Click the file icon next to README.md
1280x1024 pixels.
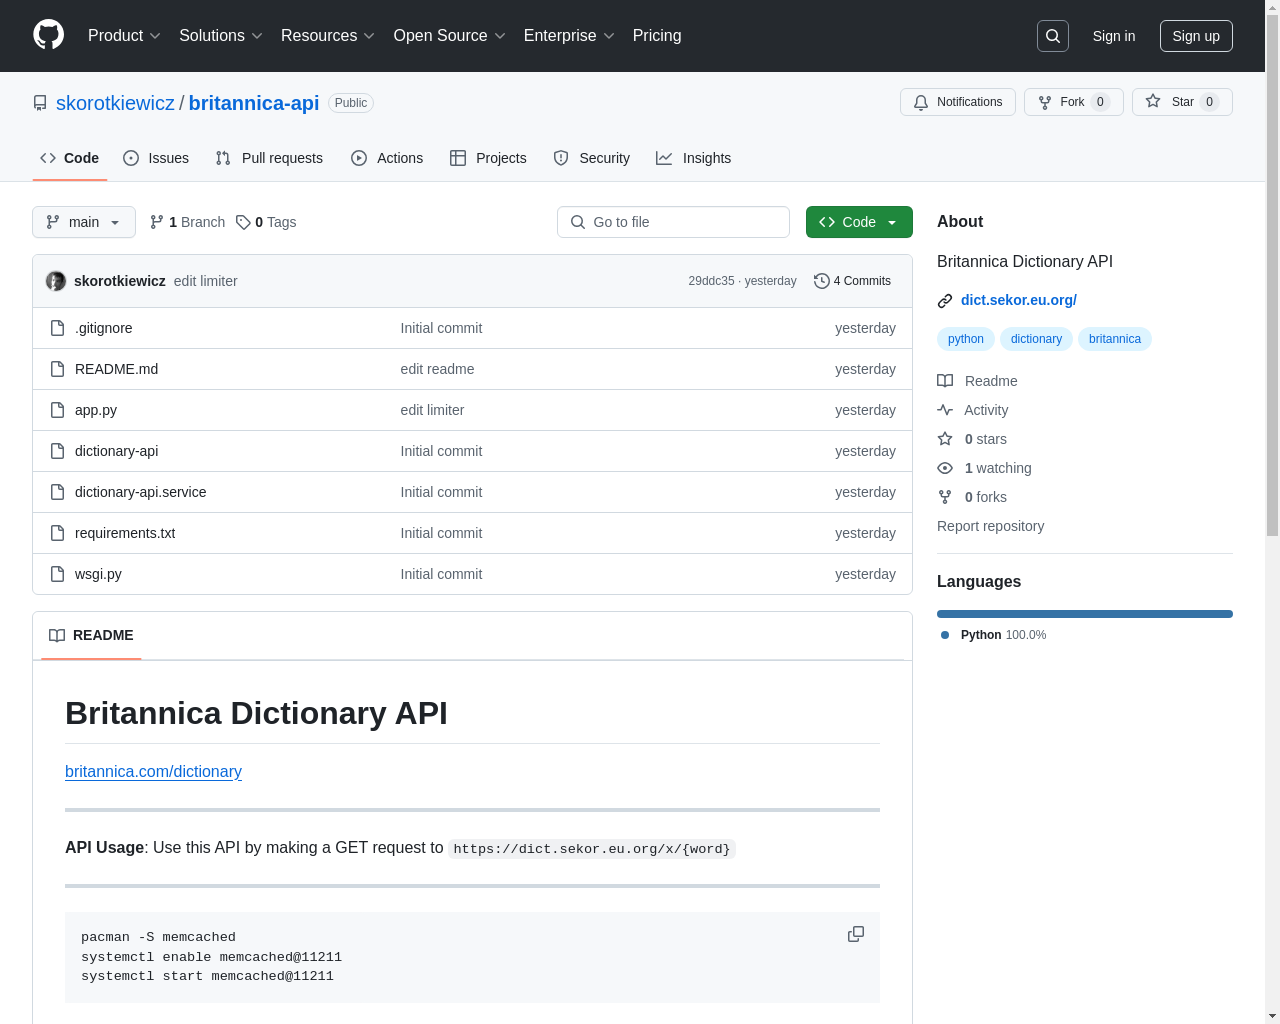pos(58,369)
